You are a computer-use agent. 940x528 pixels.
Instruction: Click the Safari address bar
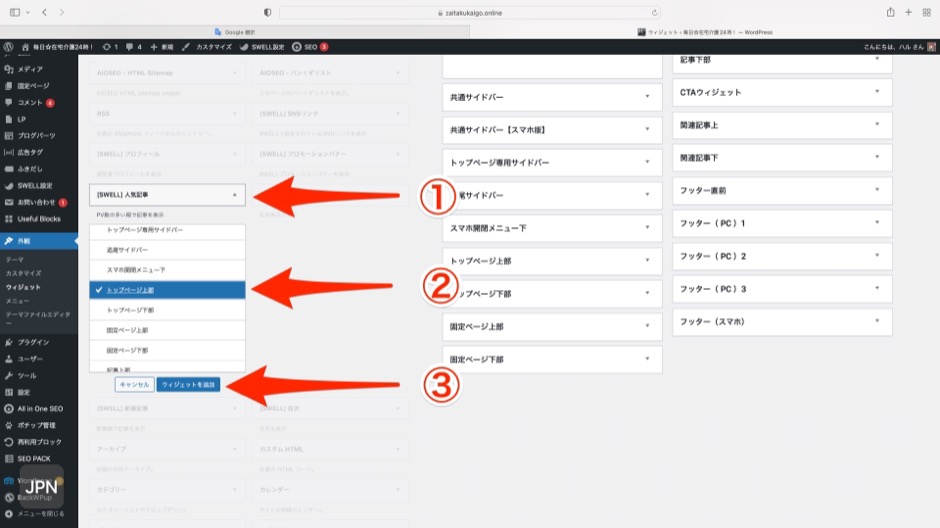(469, 12)
